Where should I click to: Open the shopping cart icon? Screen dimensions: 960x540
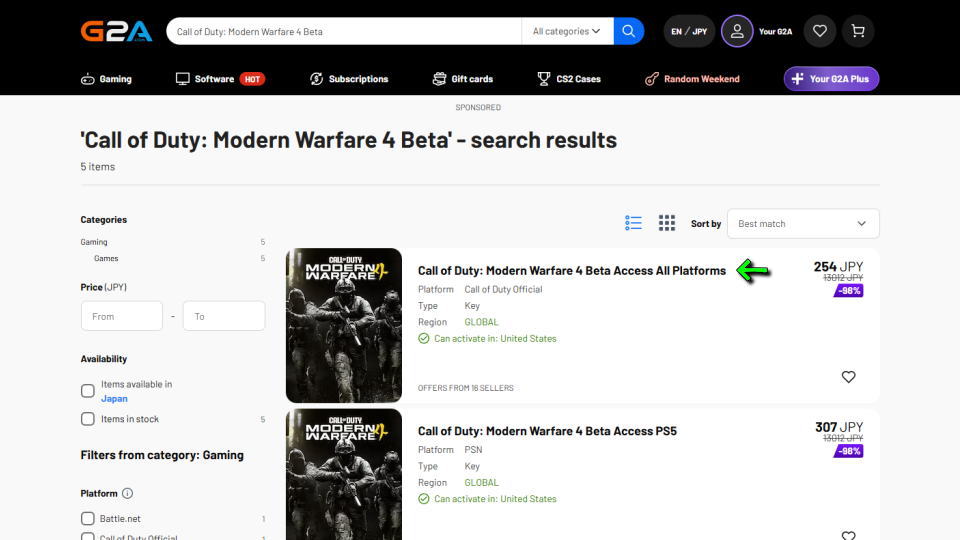(x=858, y=31)
